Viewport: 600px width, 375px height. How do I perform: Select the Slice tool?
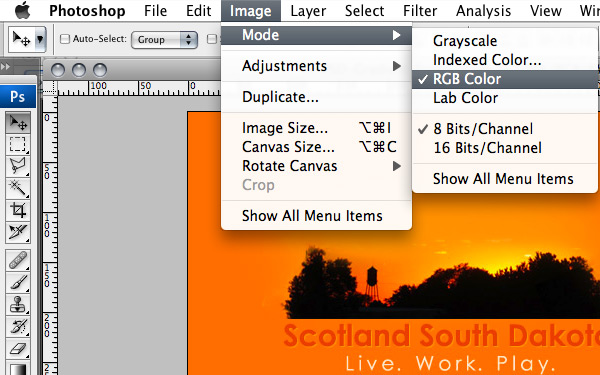[18, 232]
